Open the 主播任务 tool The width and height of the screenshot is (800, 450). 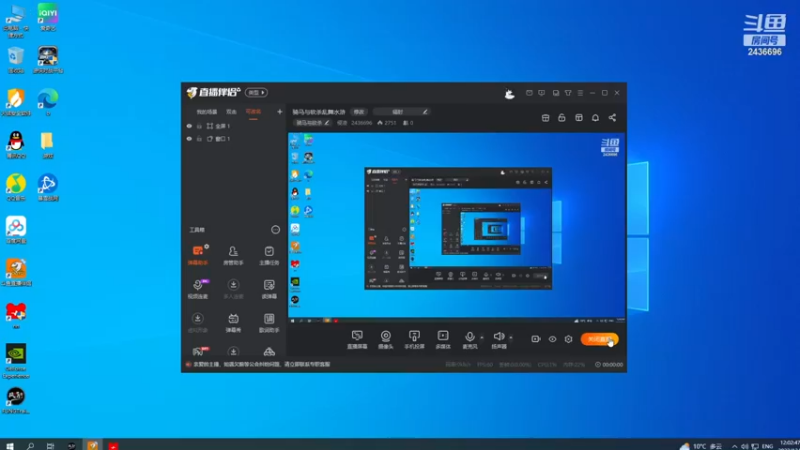[269, 255]
